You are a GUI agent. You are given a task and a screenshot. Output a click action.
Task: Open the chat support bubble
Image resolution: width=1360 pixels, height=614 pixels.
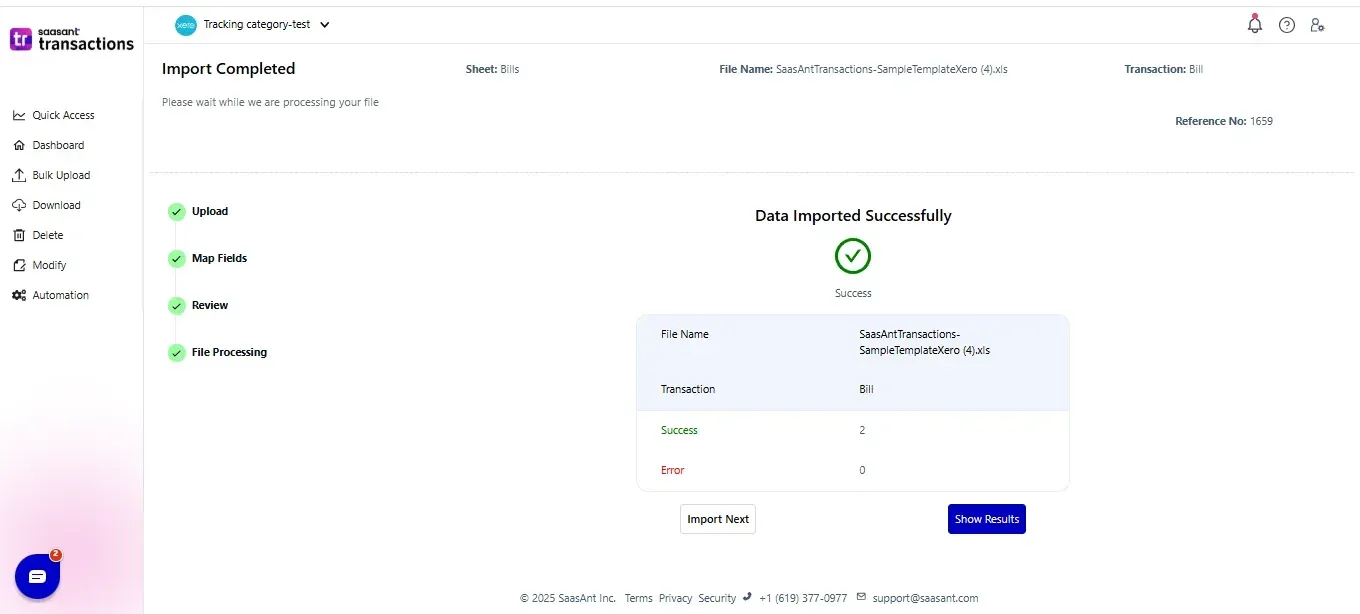pos(38,576)
